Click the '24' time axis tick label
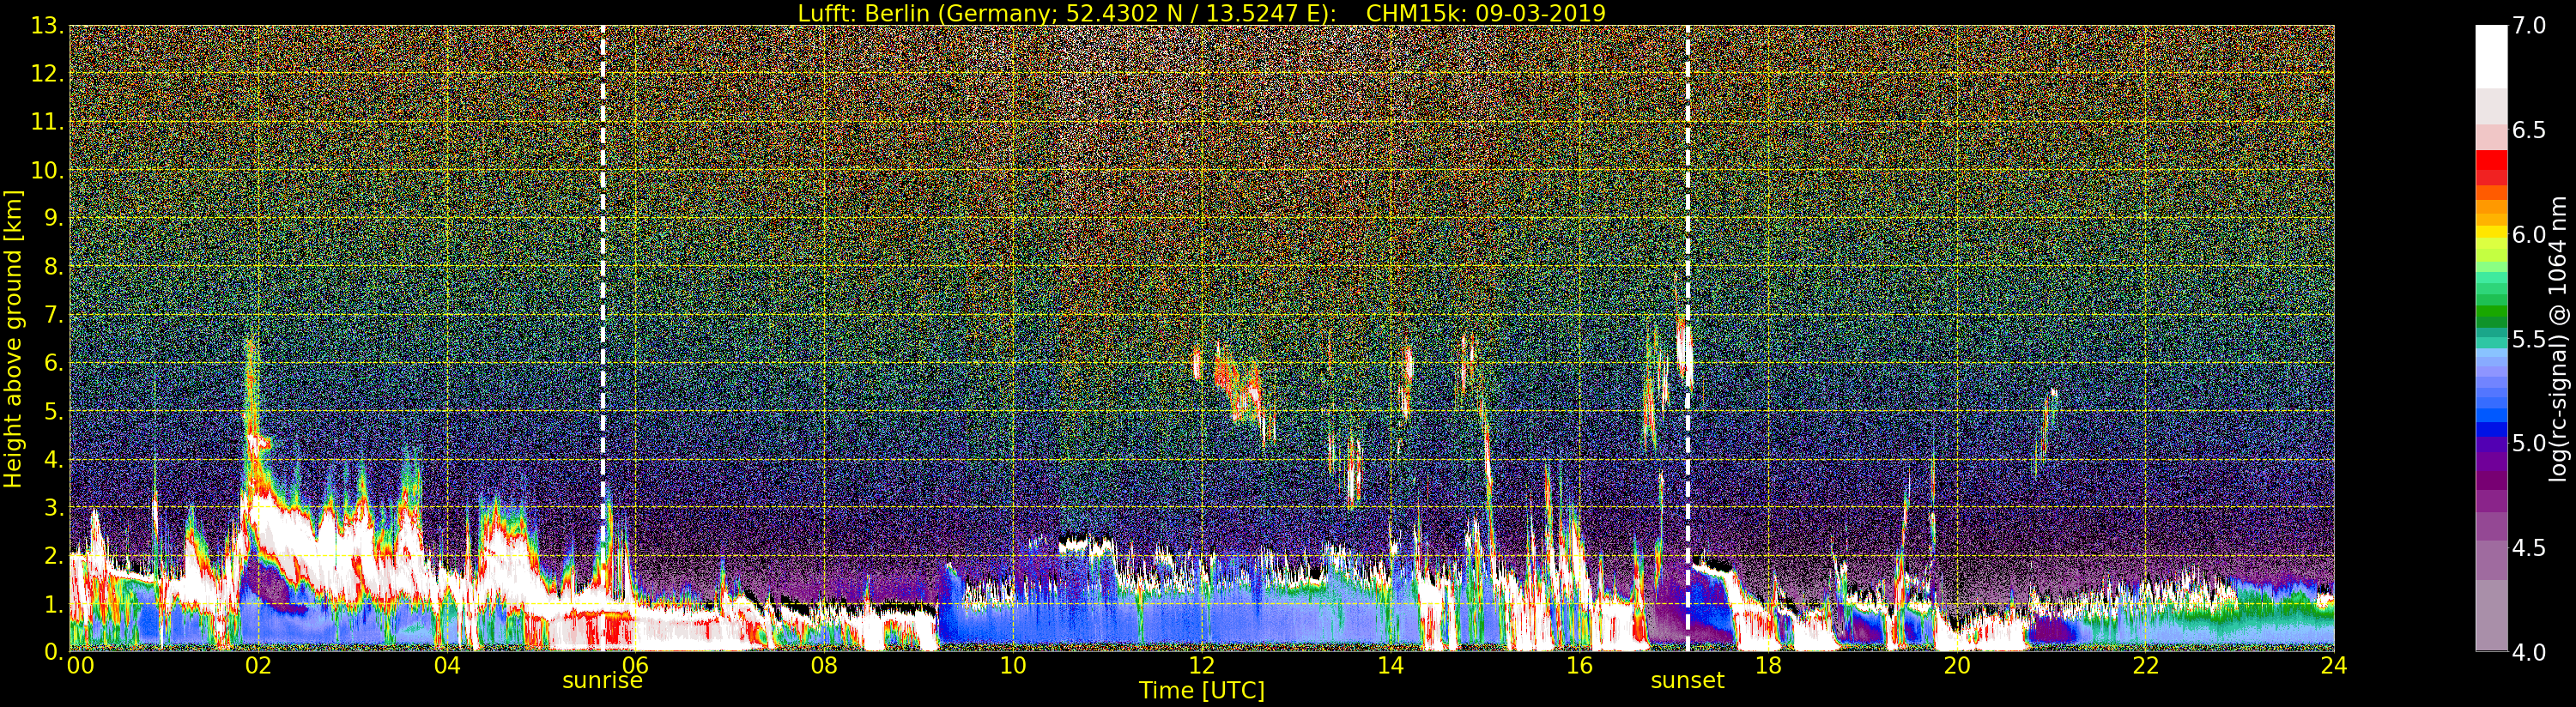 tap(2333, 665)
